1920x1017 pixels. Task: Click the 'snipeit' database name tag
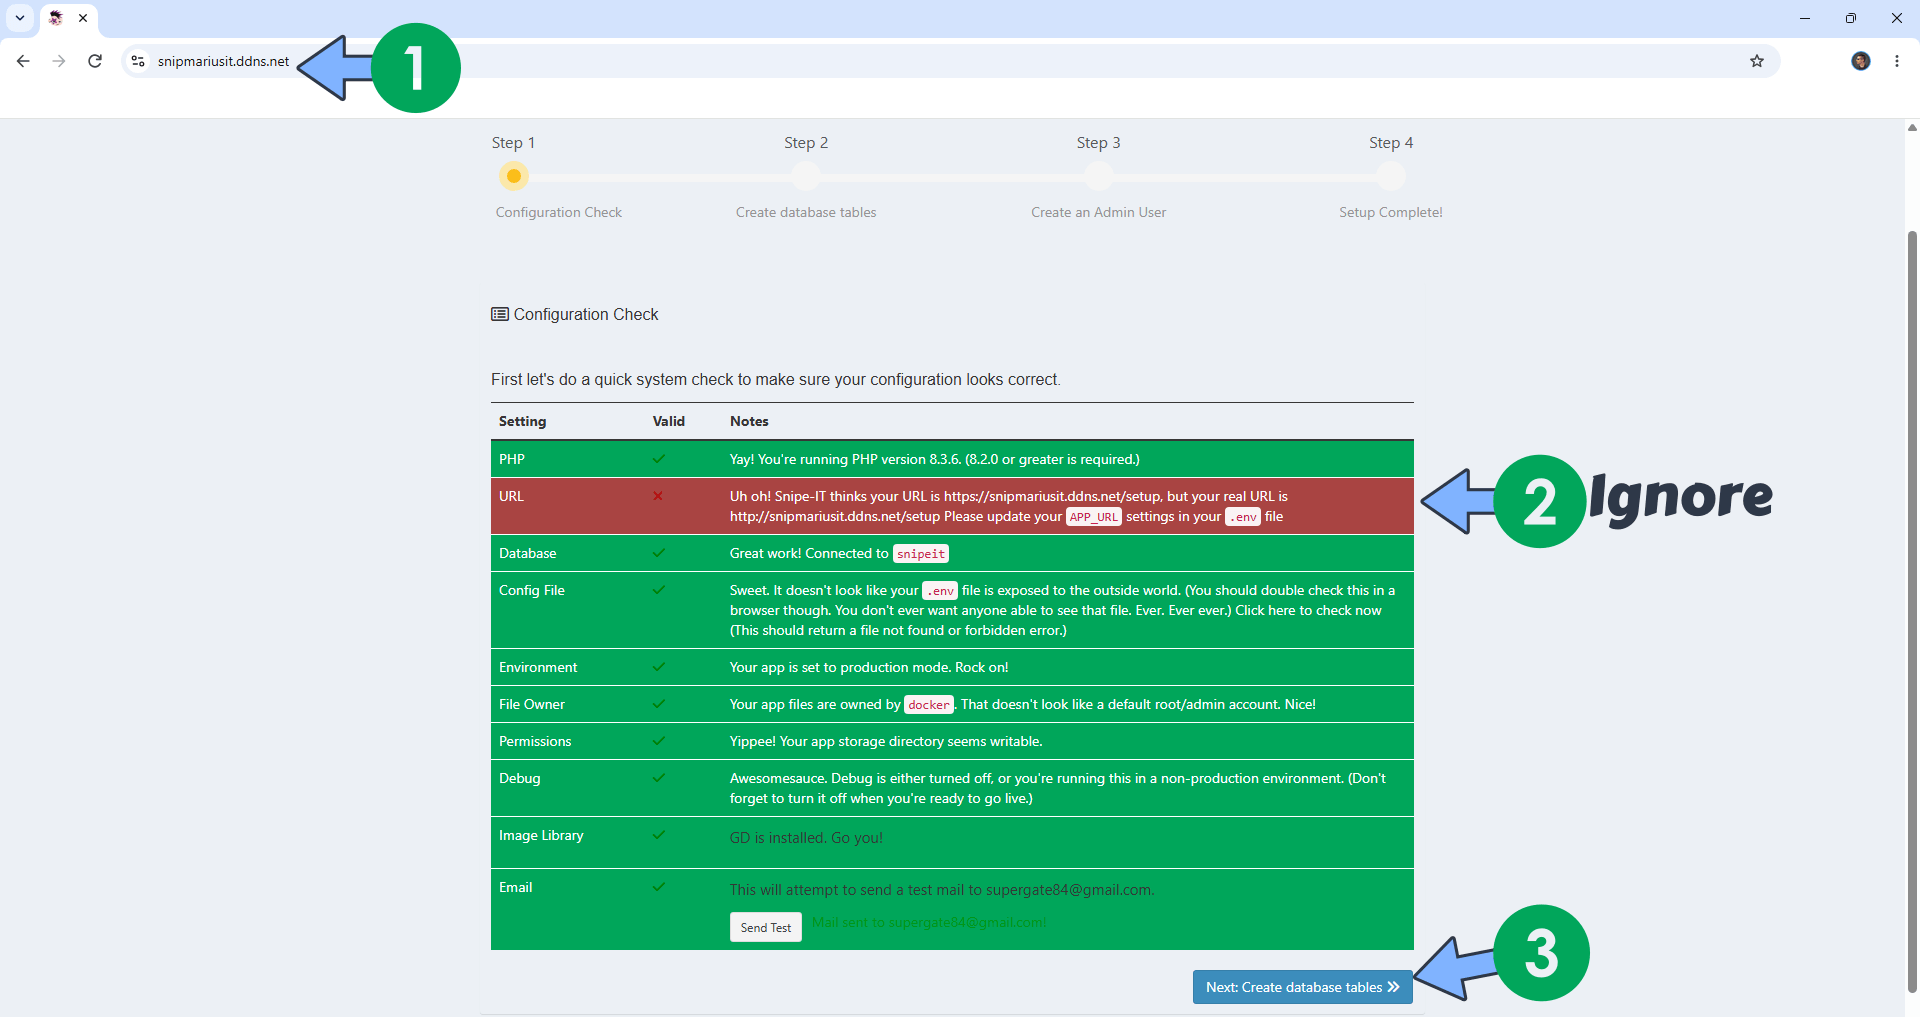coord(921,554)
